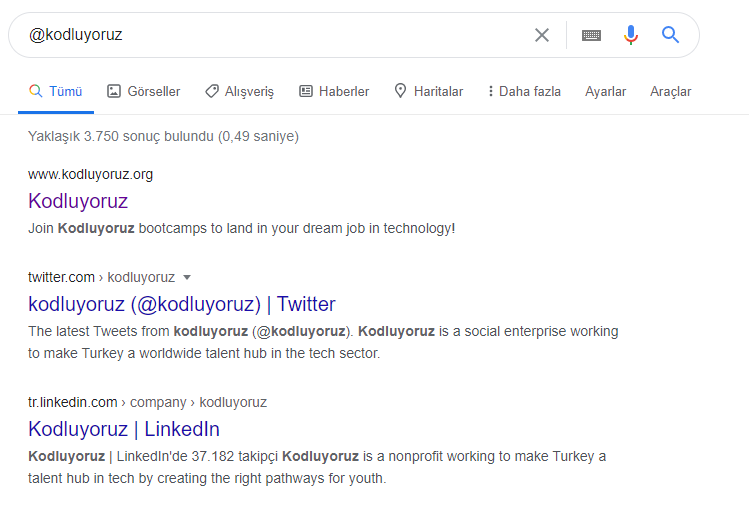The height and width of the screenshot is (509, 749).
Task: Open the Kodluyoruz | LinkedIn result
Action: pyautogui.click(x=124, y=429)
